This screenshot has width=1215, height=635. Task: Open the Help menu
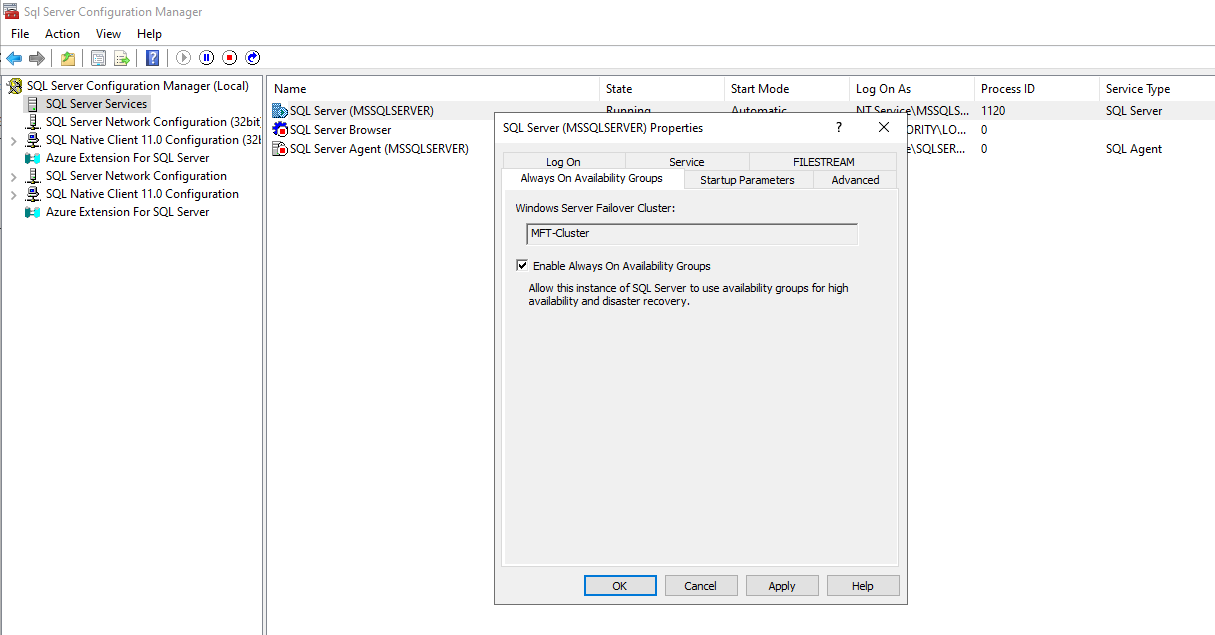coord(149,34)
